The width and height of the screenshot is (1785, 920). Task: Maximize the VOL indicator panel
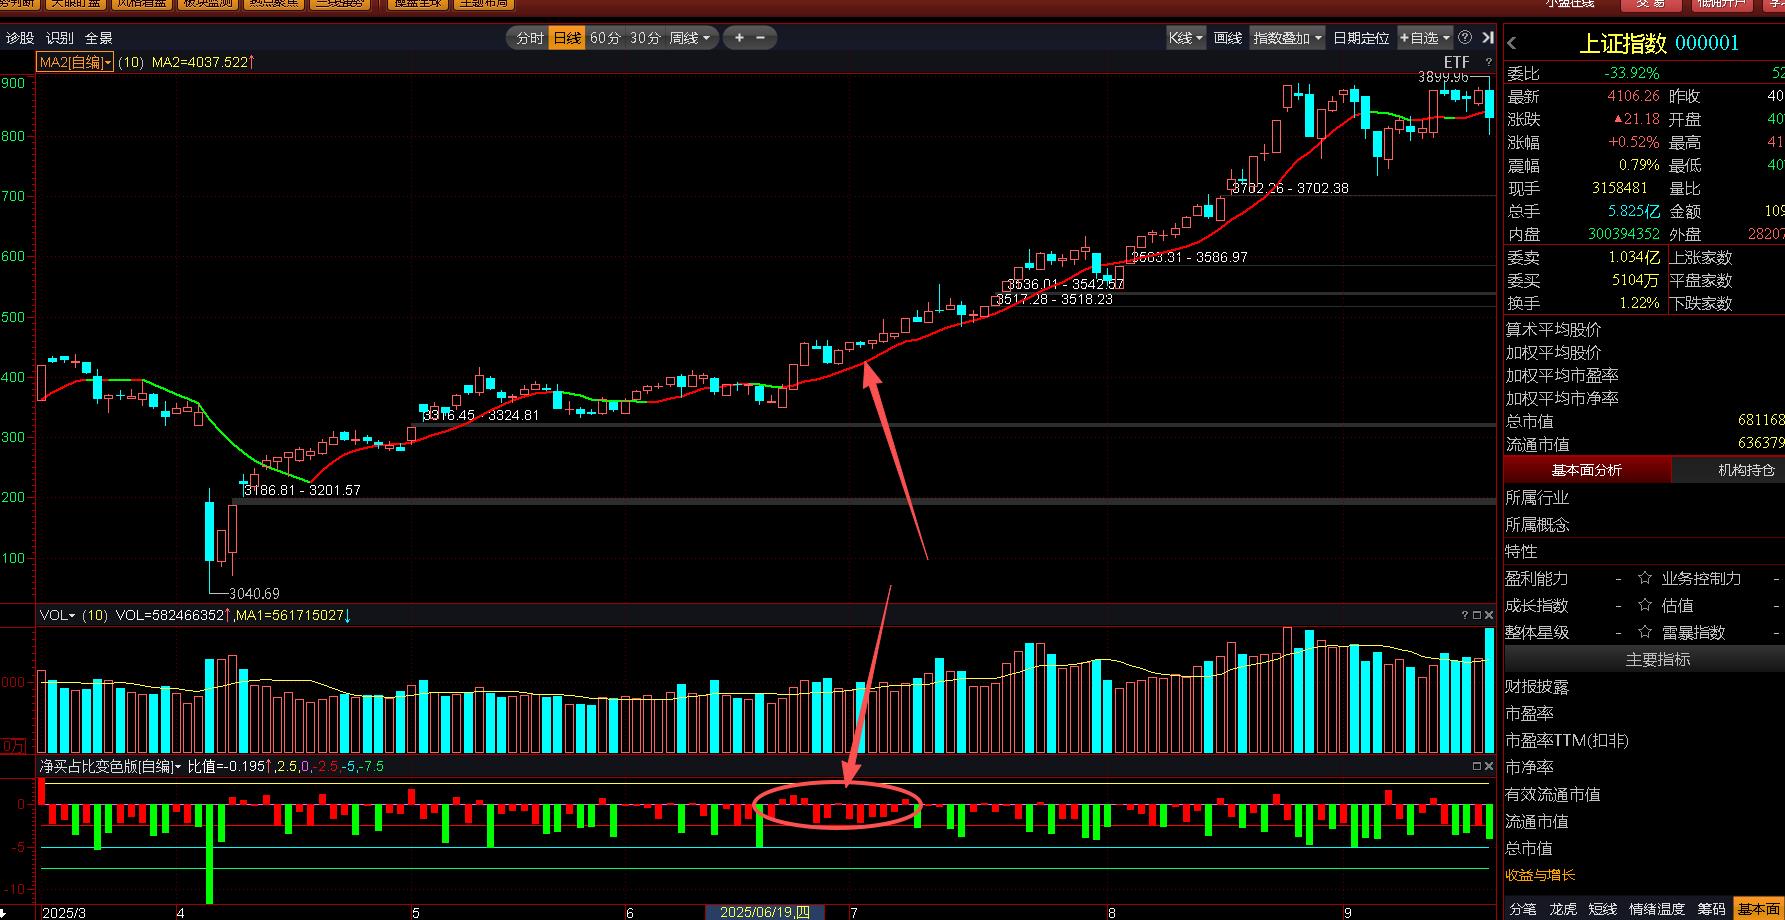(x=1477, y=615)
